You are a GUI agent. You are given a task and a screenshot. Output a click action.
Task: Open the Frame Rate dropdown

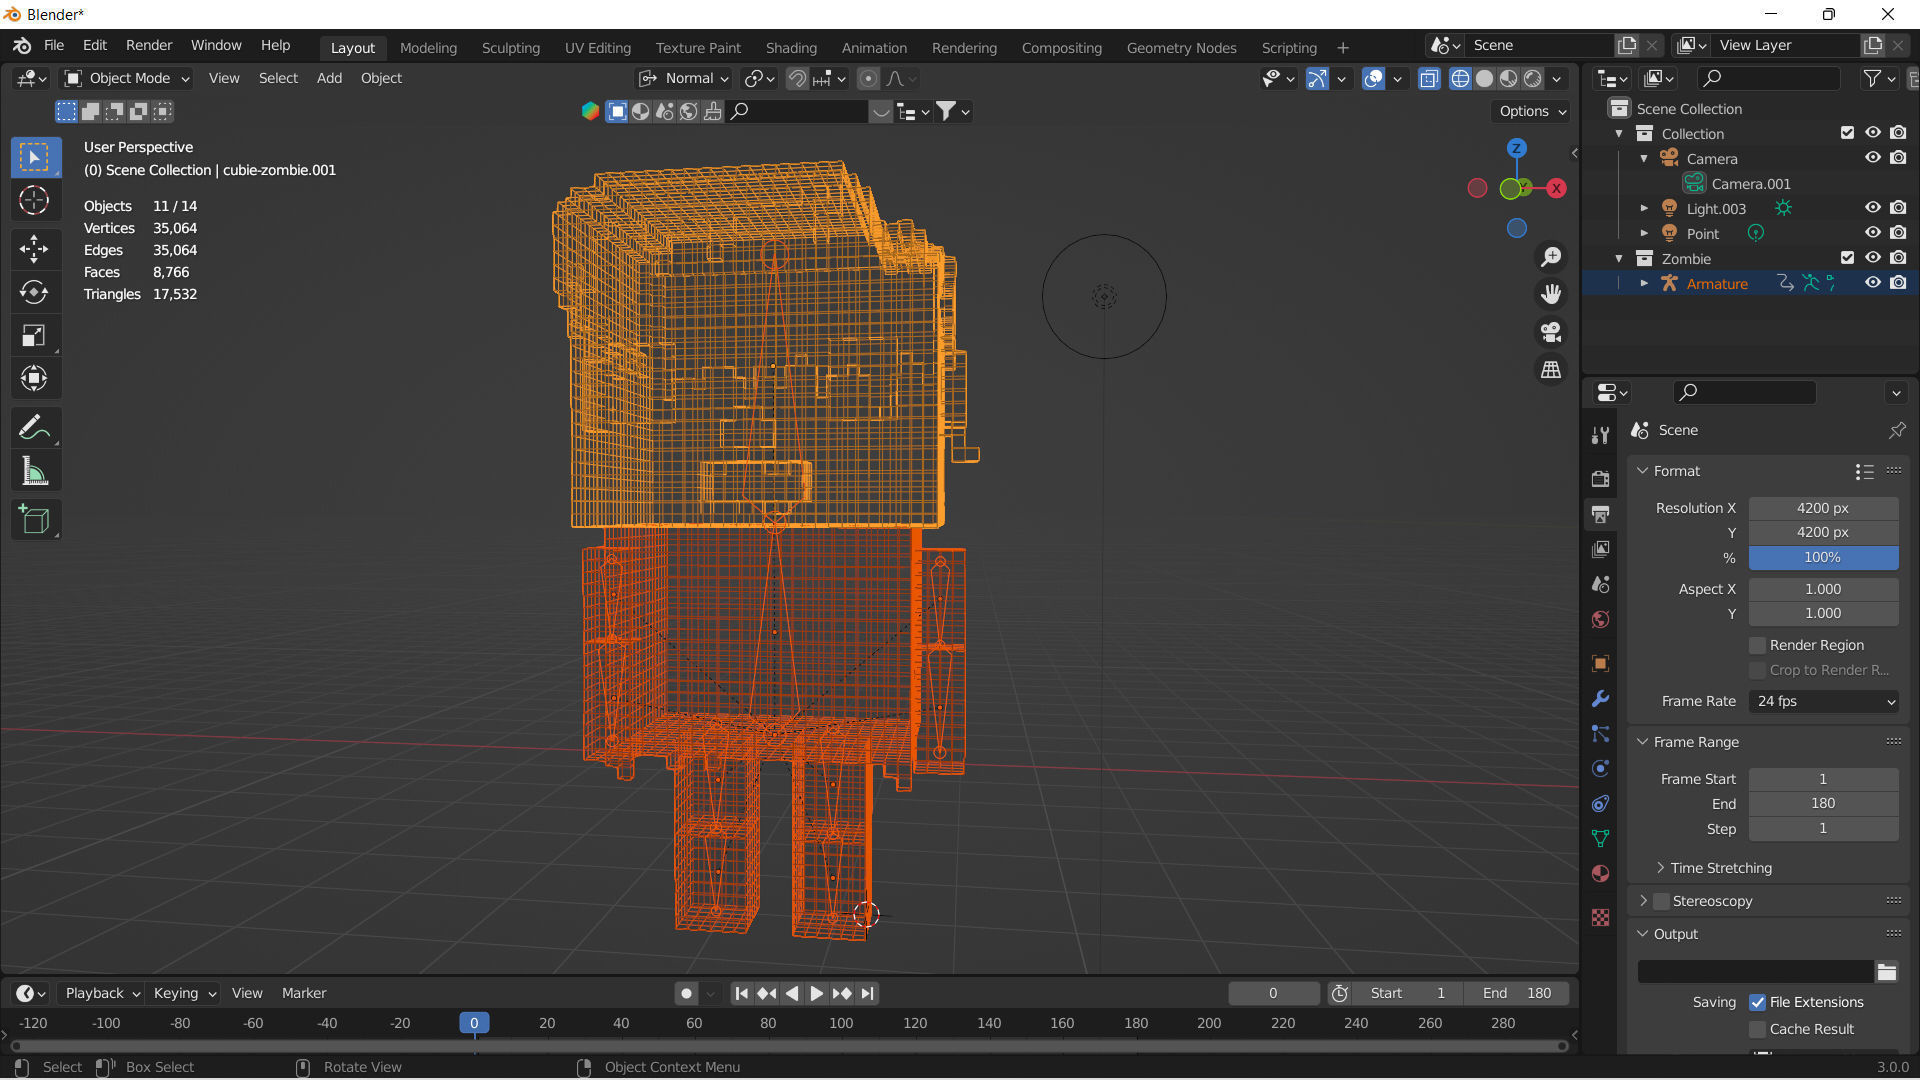click(x=1823, y=701)
